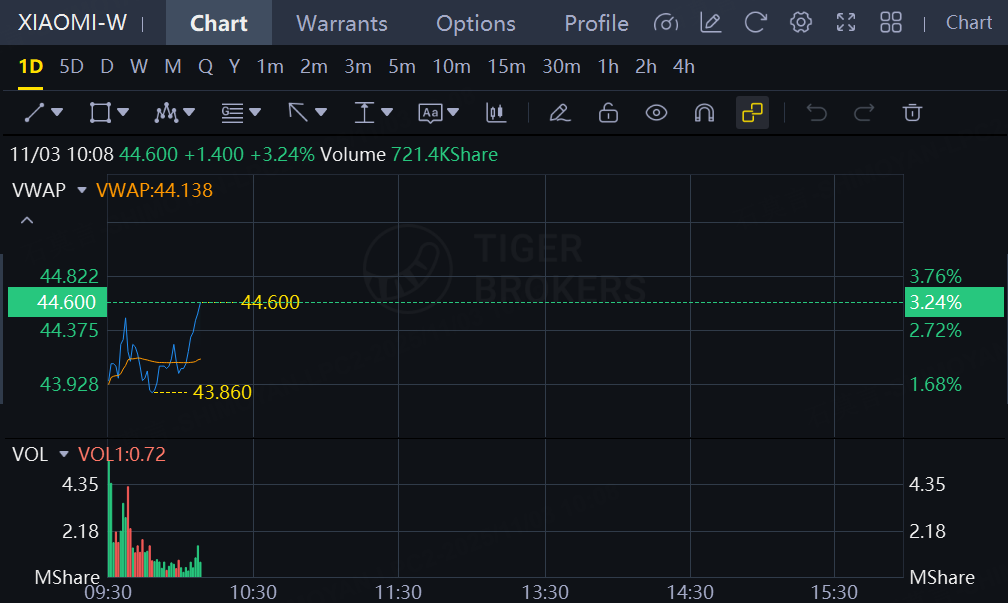
Task: Click the refresh chart icon
Action: coord(756,22)
